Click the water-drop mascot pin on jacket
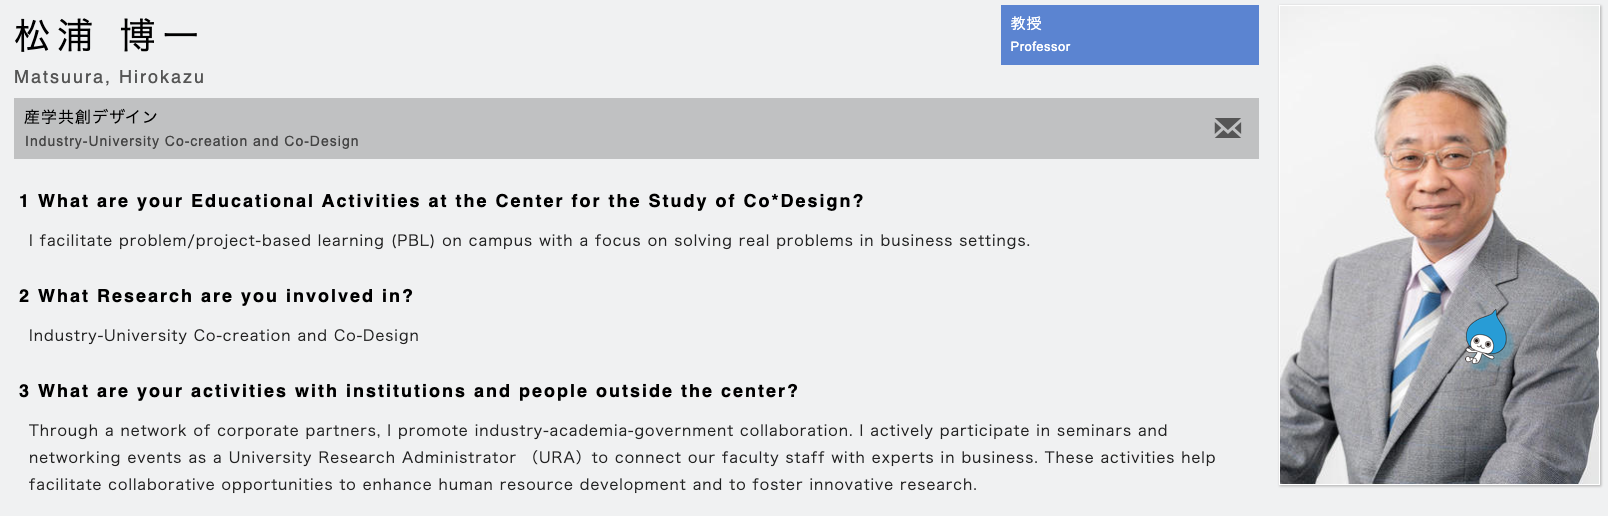Viewport: 1608px width, 516px height. point(1485,338)
